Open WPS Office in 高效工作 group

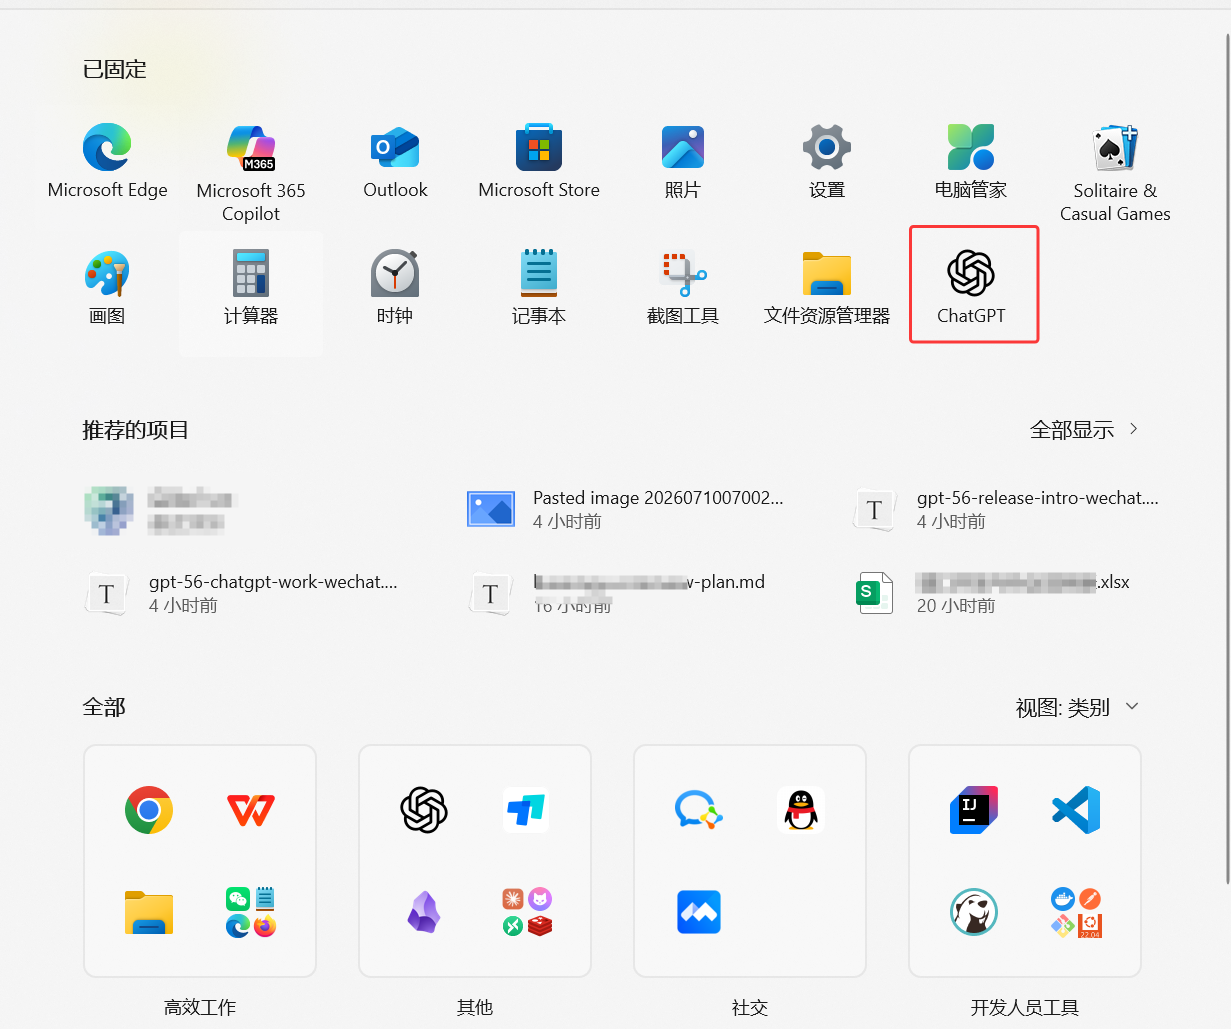pyautogui.click(x=251, y=810)
